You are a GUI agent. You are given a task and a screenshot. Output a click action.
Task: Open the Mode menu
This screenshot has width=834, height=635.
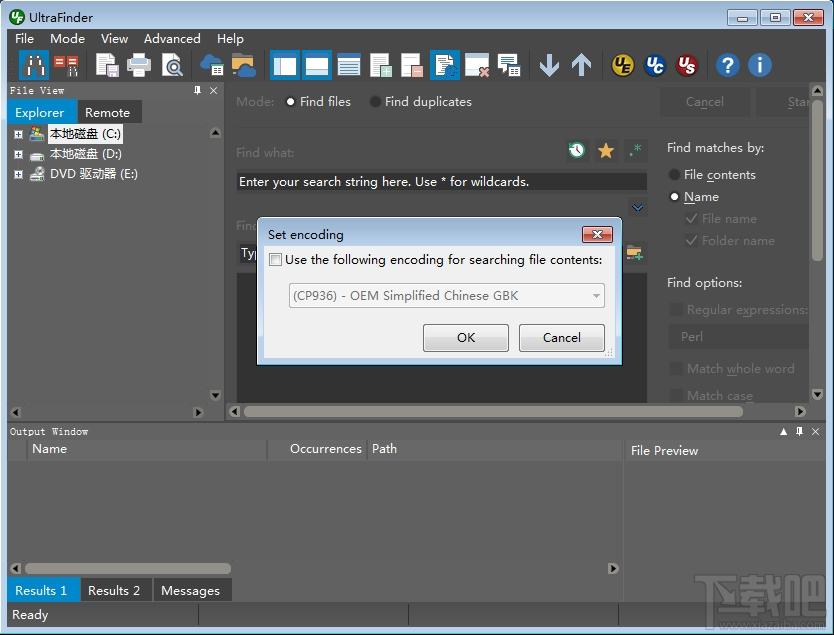68,39
